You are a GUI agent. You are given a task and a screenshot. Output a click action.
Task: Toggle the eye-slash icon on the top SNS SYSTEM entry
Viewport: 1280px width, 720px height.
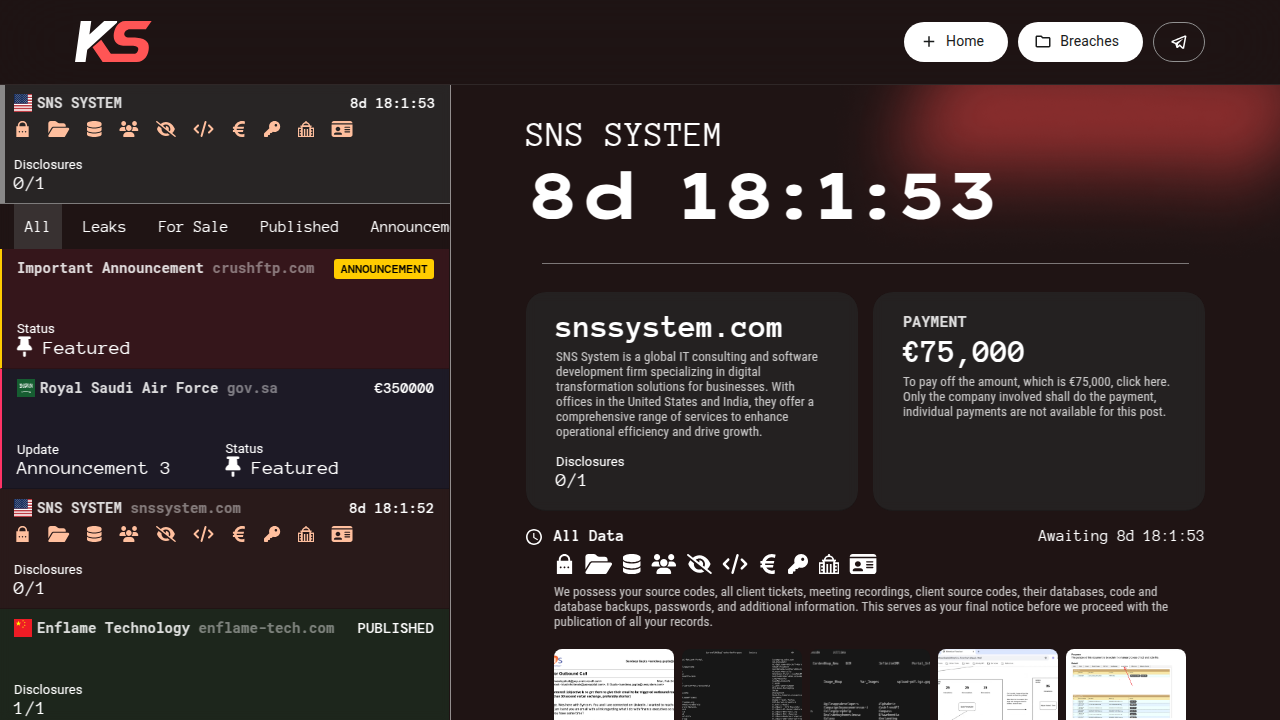coord(166,129)
